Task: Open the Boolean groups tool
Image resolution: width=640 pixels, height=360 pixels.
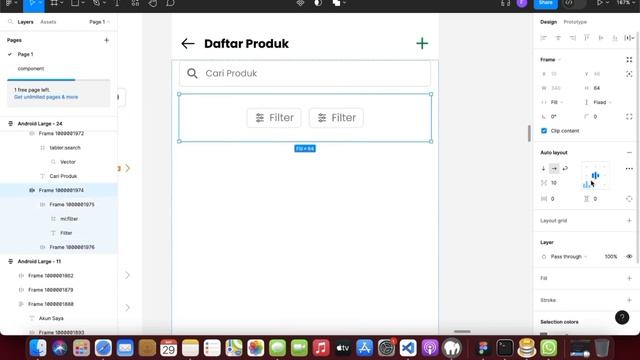Action: pyautogui.click(x=336, y=3)
